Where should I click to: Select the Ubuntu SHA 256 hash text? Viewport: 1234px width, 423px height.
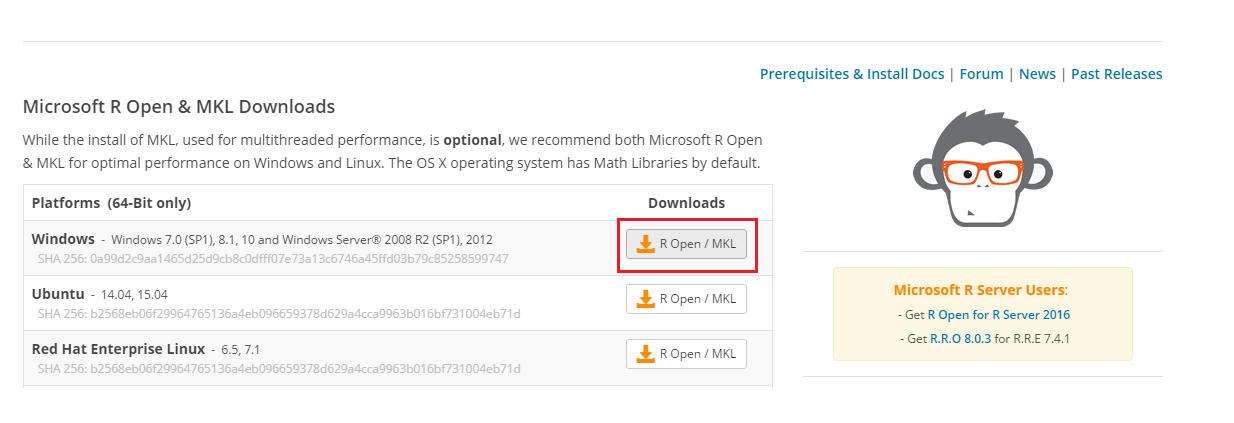pyautogui.click(x=279, y=314)
